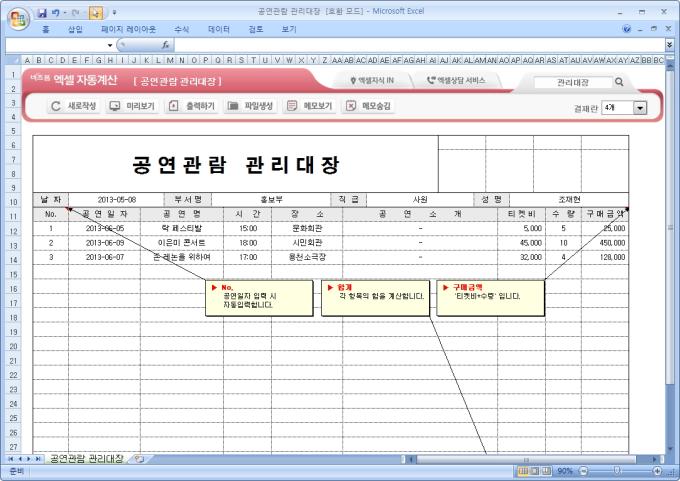Screen dimensions: 680x481
Task: Select row 15 header
Action: tap(13, 275)
